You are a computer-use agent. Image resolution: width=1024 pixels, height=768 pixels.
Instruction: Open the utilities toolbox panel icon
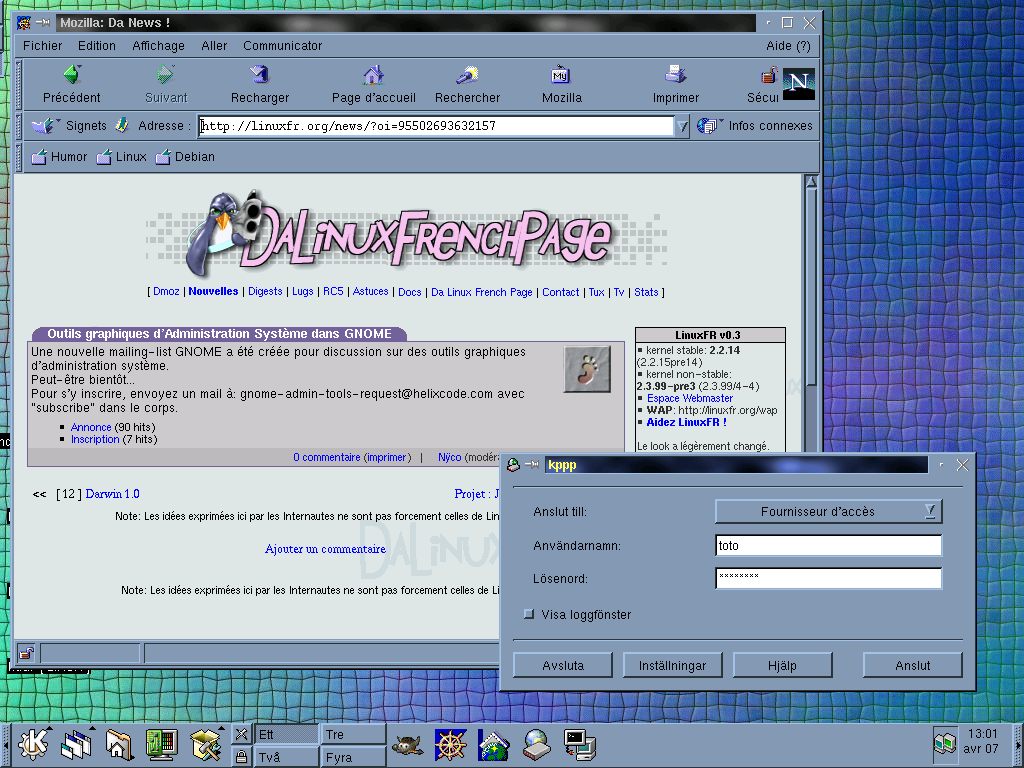tap(206, 744)
